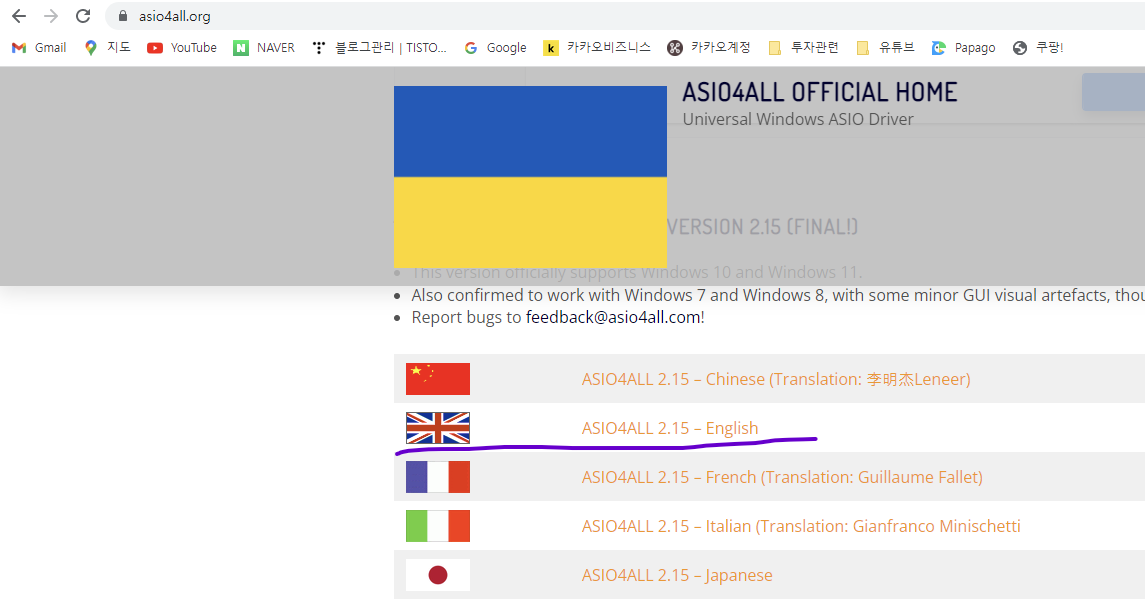The width and height of the screenshot is (1145, 603).
Task: Click the French flag icon
Action: click(438, 477)
